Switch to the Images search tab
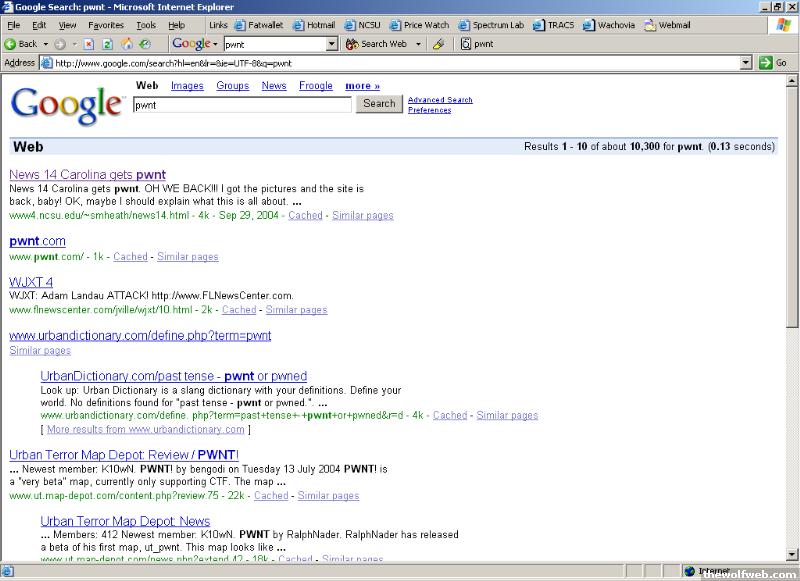Viewport: 800px width, 581px height. (187, 86)
